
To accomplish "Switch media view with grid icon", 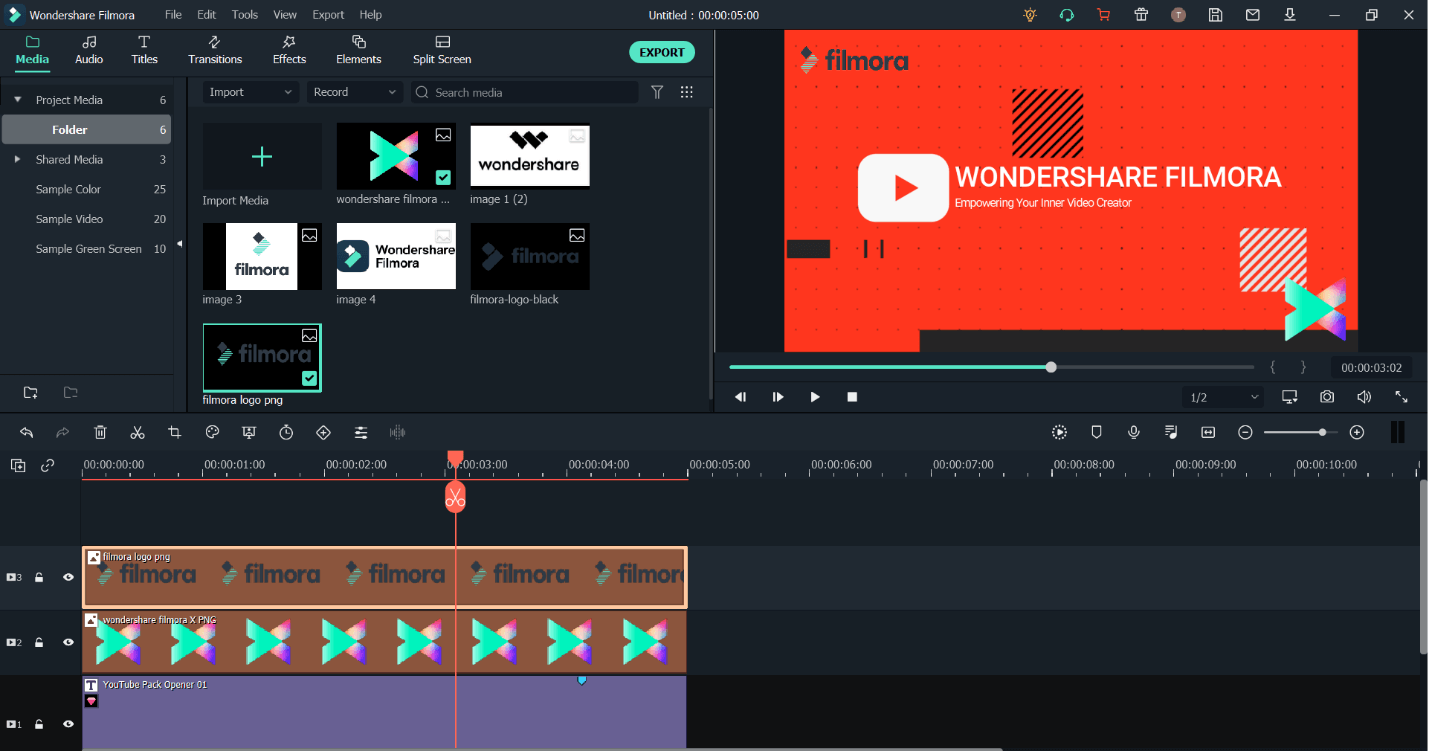I will coord(687,92).
